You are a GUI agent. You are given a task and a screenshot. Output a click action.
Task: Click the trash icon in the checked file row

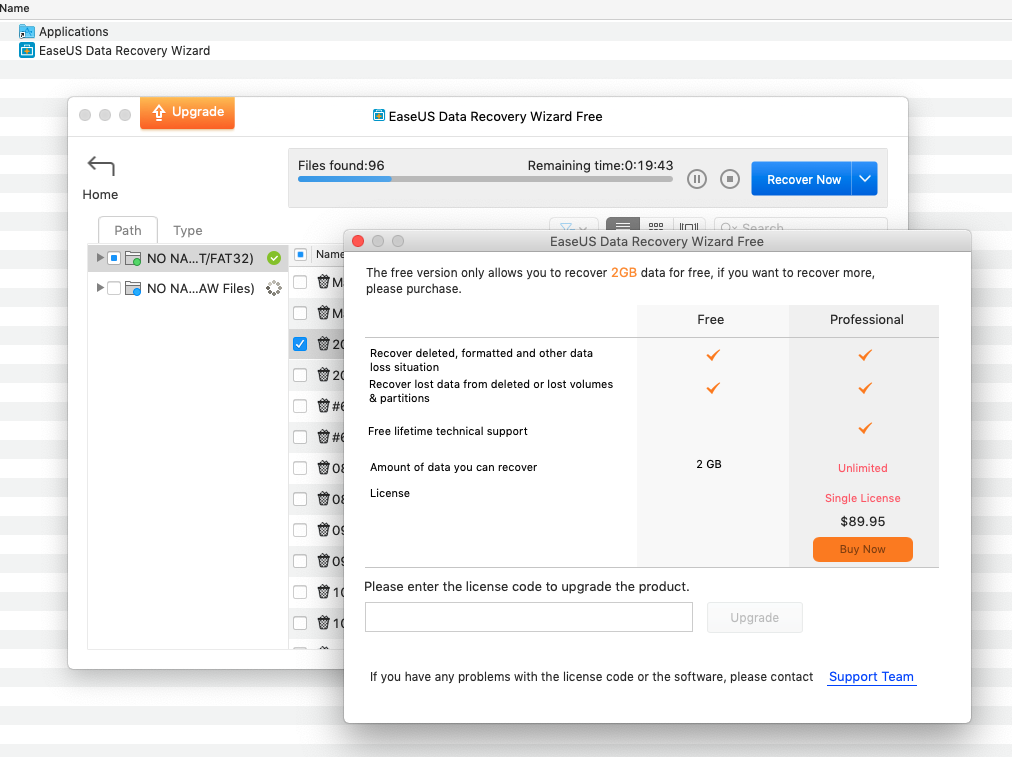[324, 344]
